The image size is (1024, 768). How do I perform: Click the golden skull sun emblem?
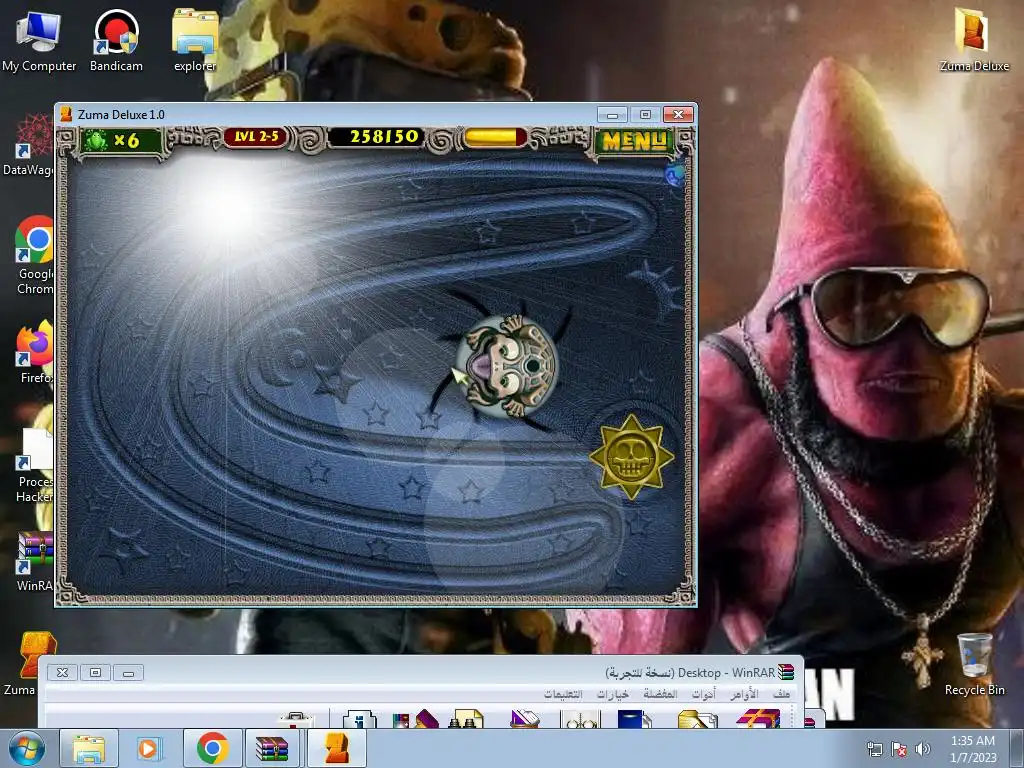pyautogui.click(x=631, y=457)
